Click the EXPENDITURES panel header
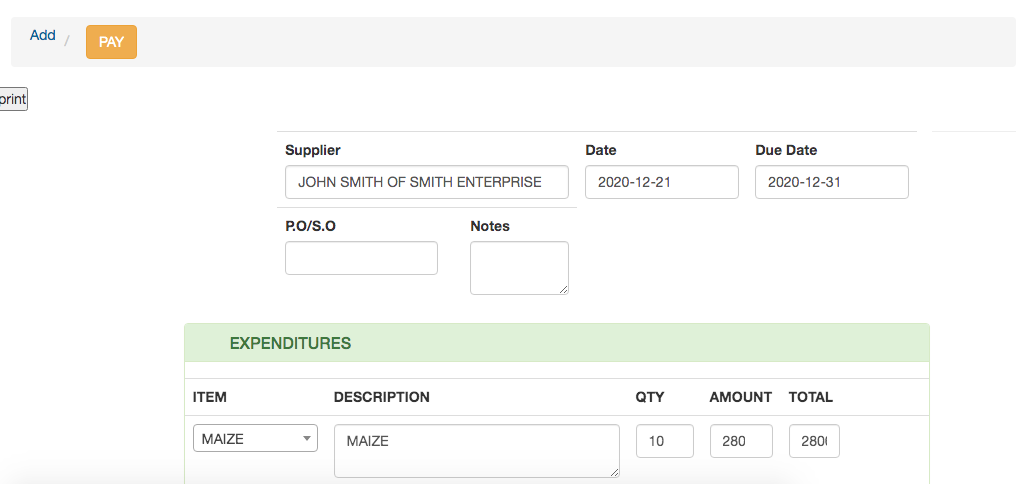 (290, 343)
